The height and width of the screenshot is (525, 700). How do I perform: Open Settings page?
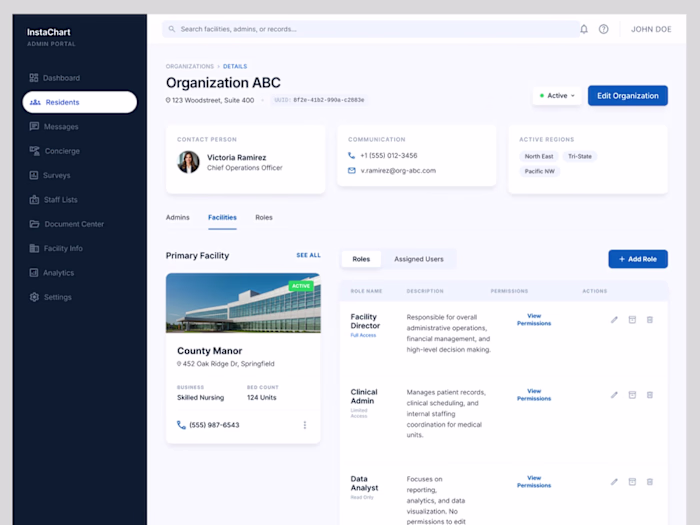point(50,297)
